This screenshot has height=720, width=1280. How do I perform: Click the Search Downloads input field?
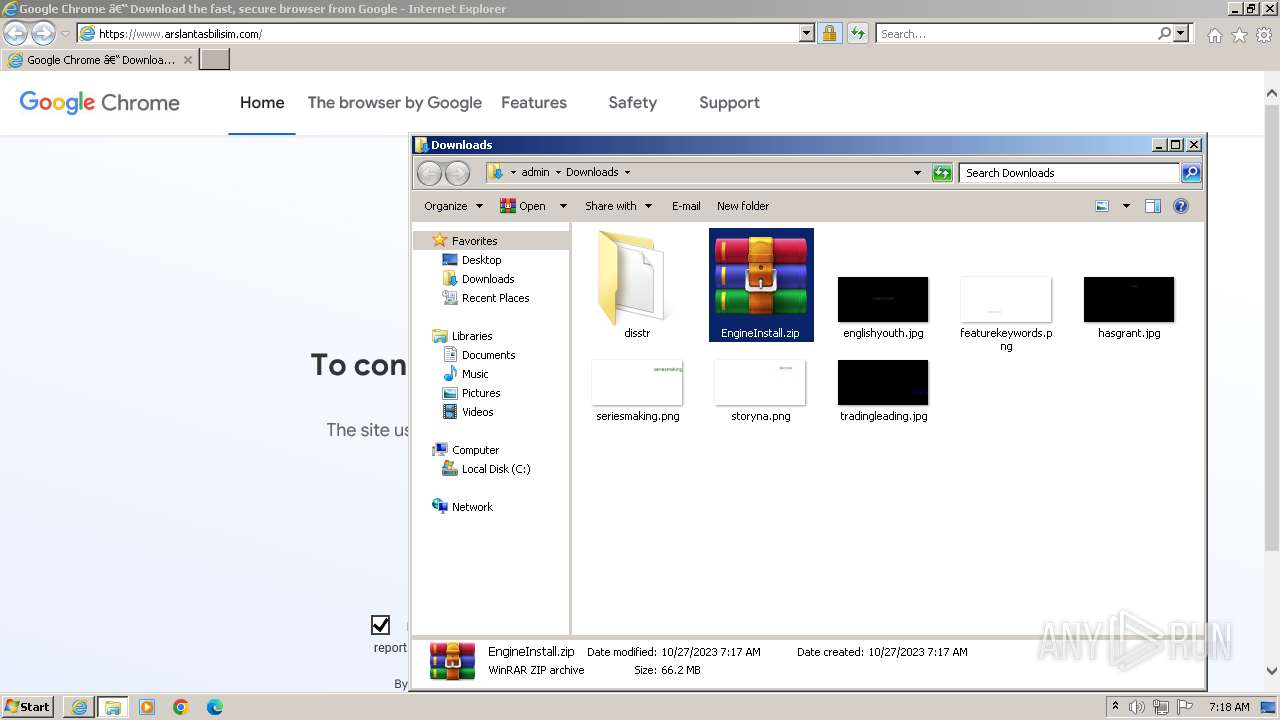coord(1069,173)
